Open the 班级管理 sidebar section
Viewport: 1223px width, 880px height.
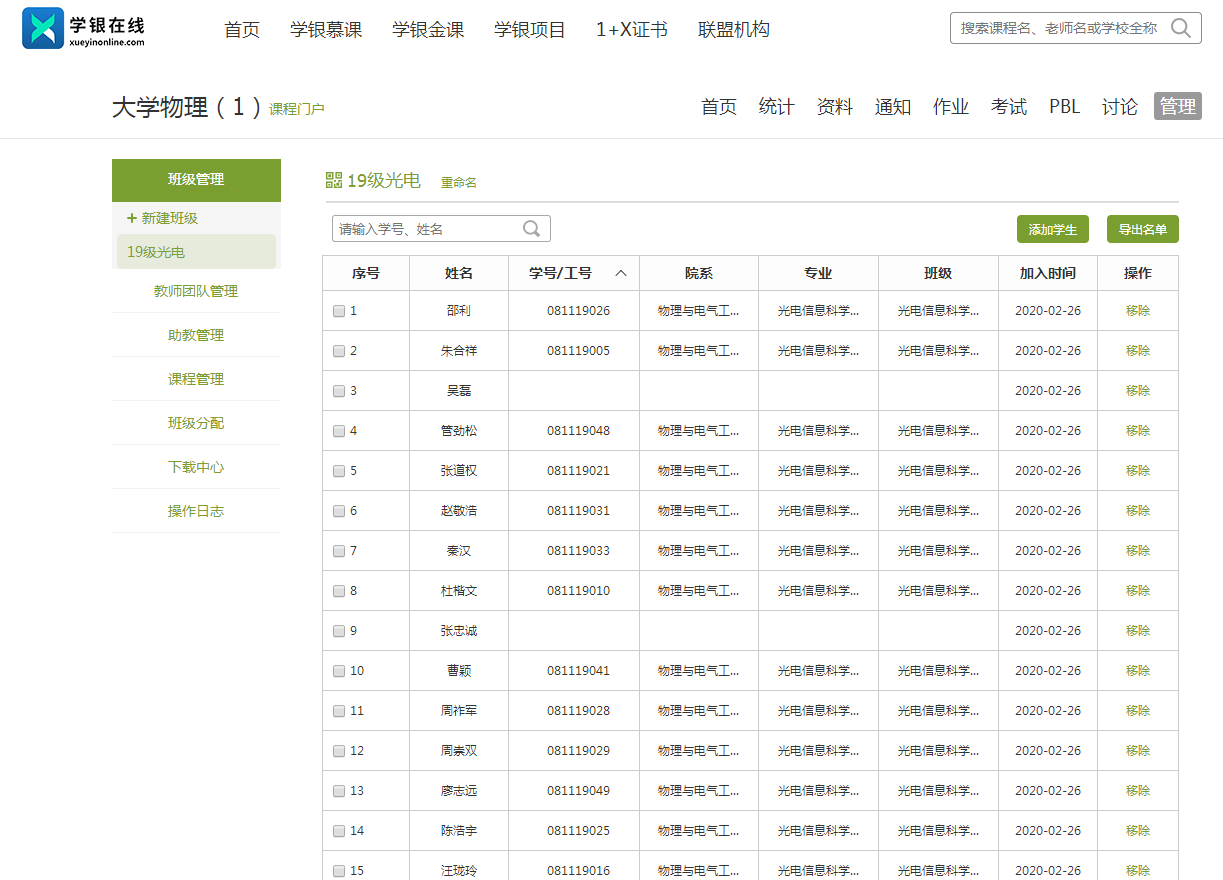coord(196,180)
